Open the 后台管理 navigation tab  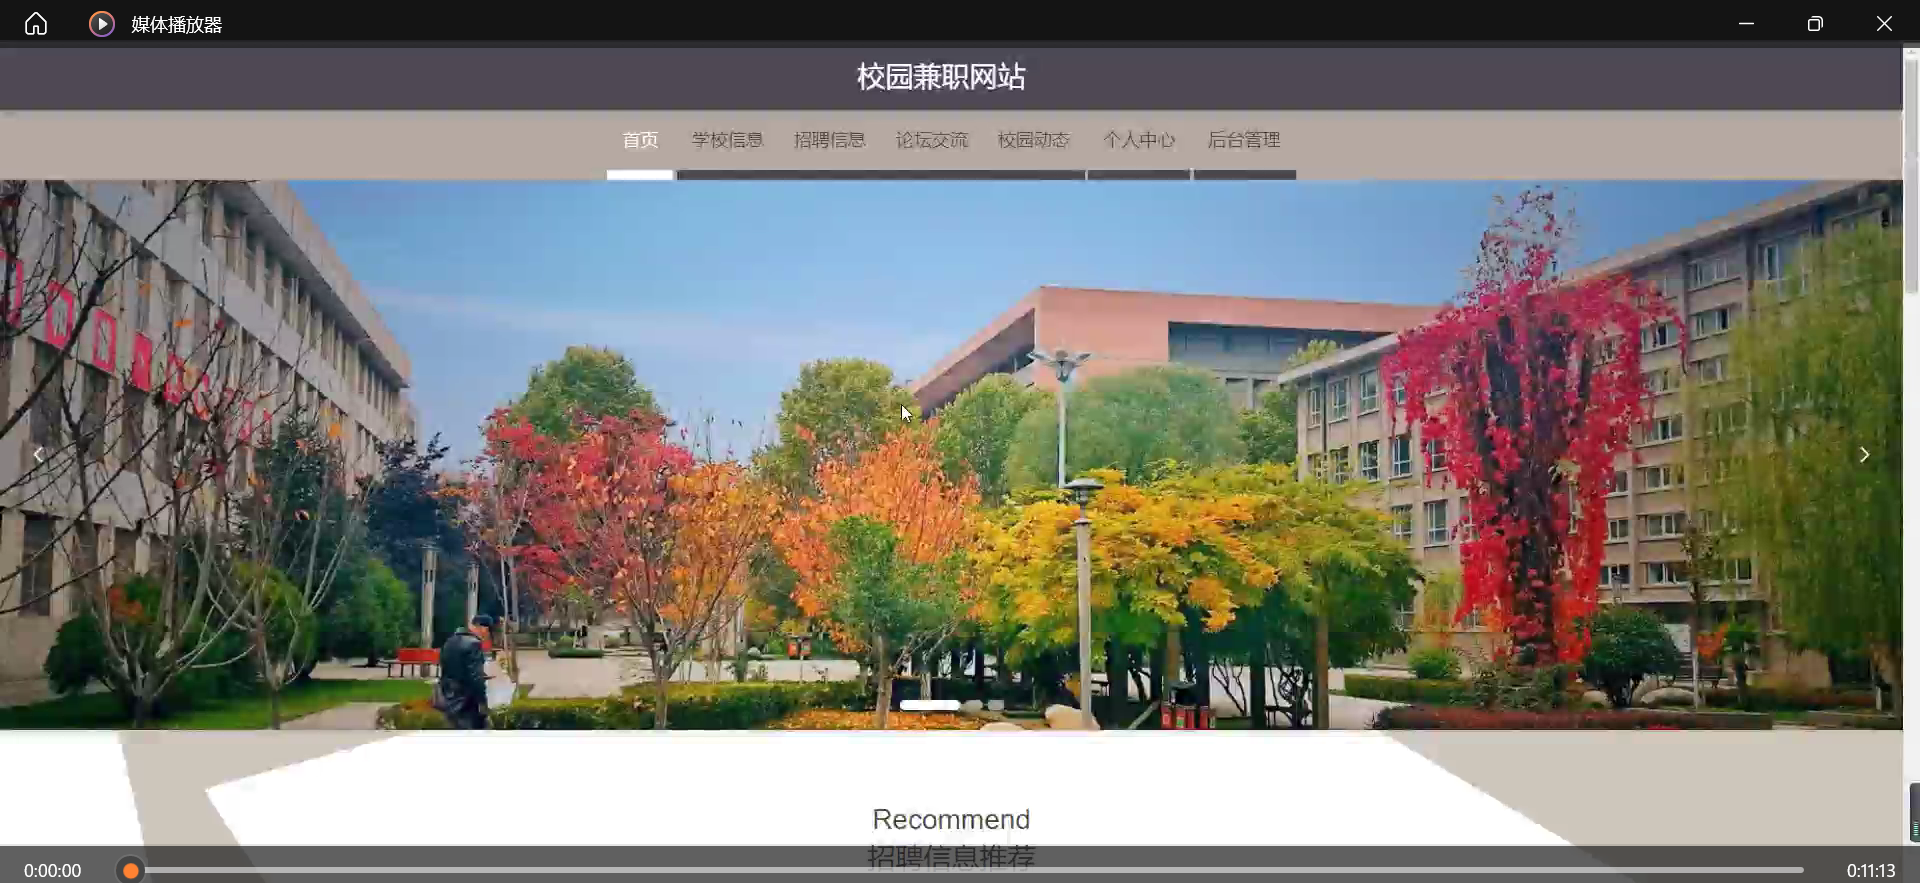click(x=1243, y=140)
